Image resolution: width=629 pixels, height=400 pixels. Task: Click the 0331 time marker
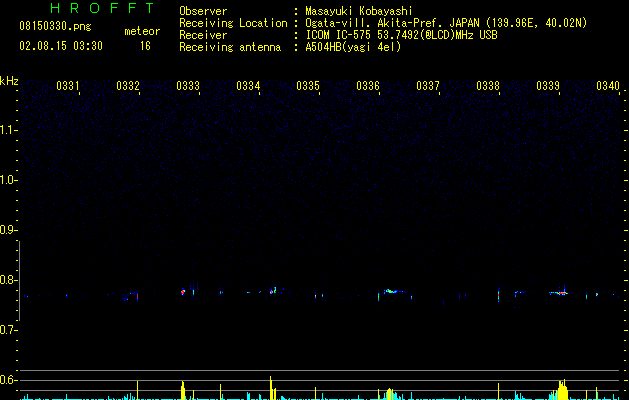tap(67, 86)
